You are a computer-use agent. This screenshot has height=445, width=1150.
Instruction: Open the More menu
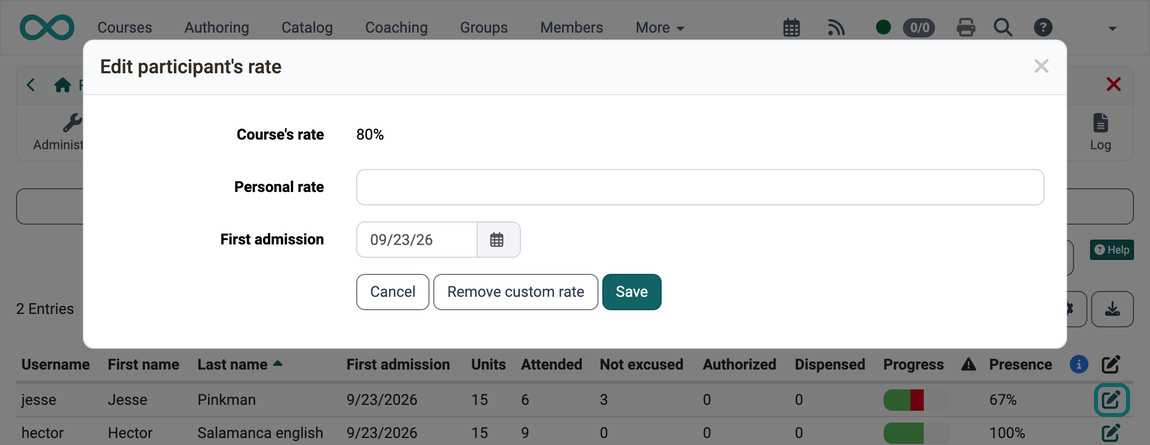point(659,28)
